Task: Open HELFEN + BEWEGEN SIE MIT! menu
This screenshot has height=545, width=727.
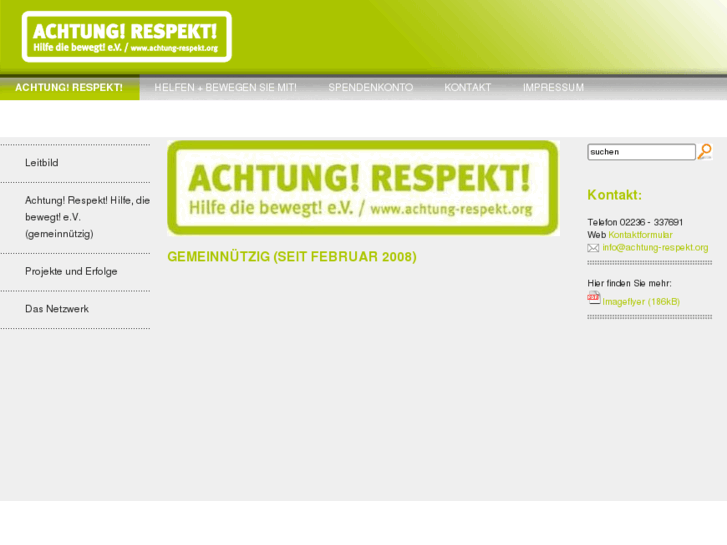Action: coord(225,87)
